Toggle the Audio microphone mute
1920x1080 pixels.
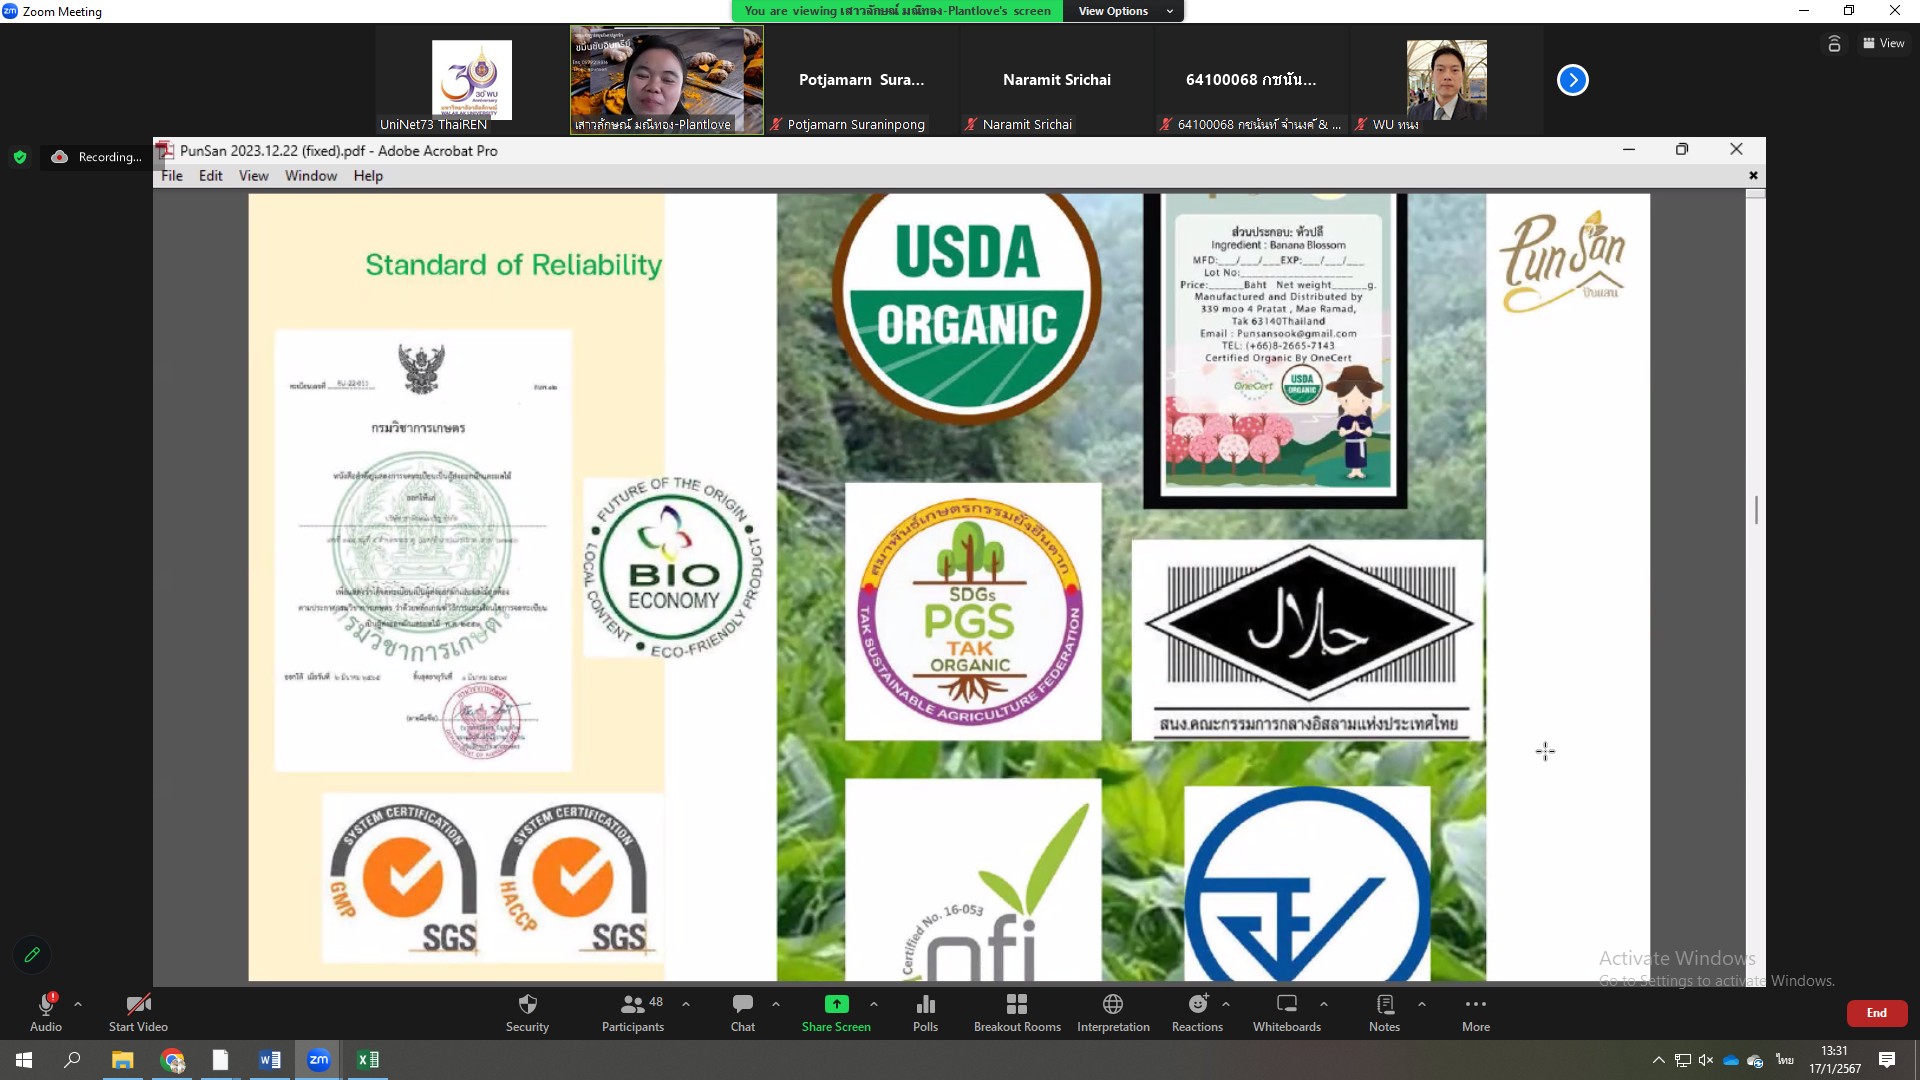(x=45, y=1005)
